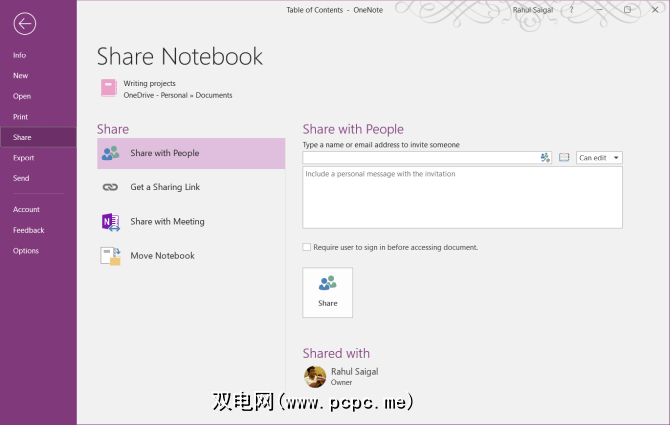
Task: Select Get a Sharing Link
Action: 191,187
